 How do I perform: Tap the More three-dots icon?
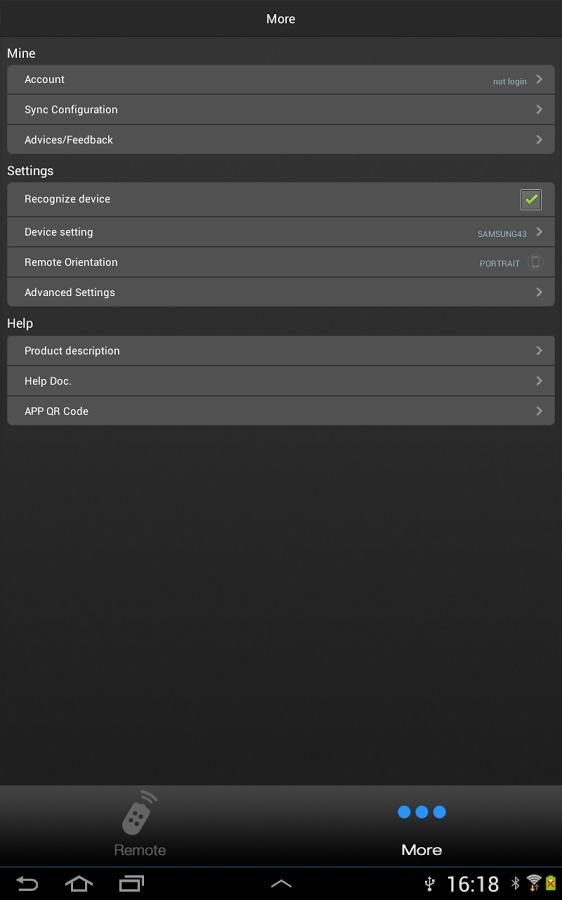pos(421,812)
